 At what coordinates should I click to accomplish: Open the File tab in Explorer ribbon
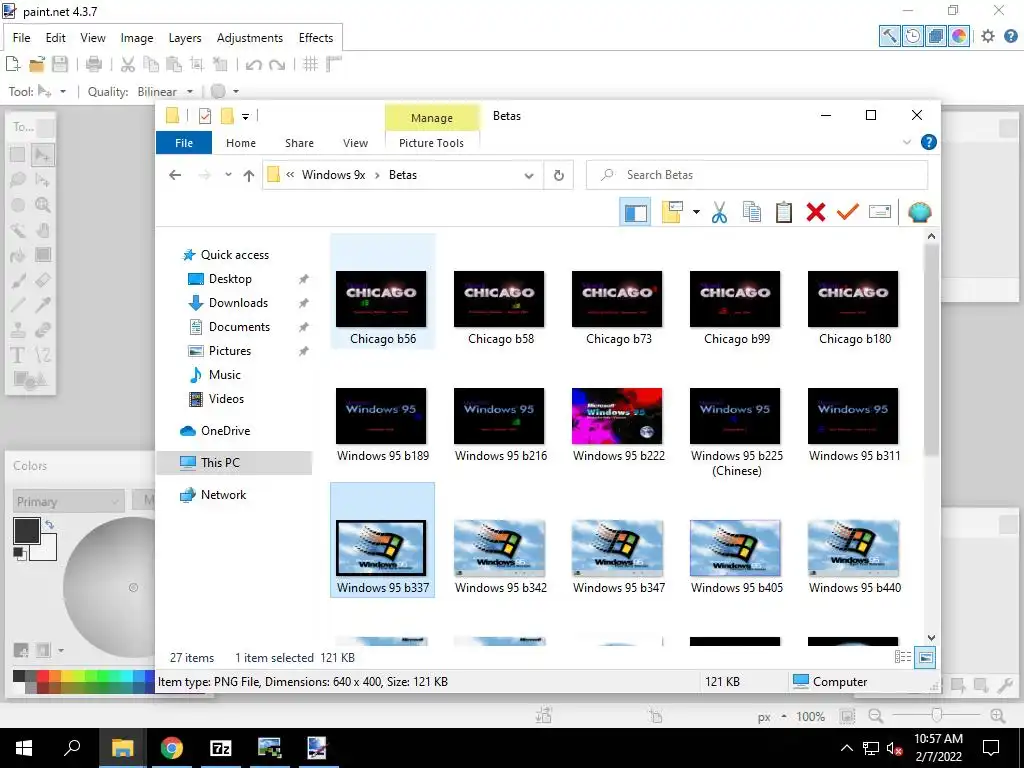[184, 143]
